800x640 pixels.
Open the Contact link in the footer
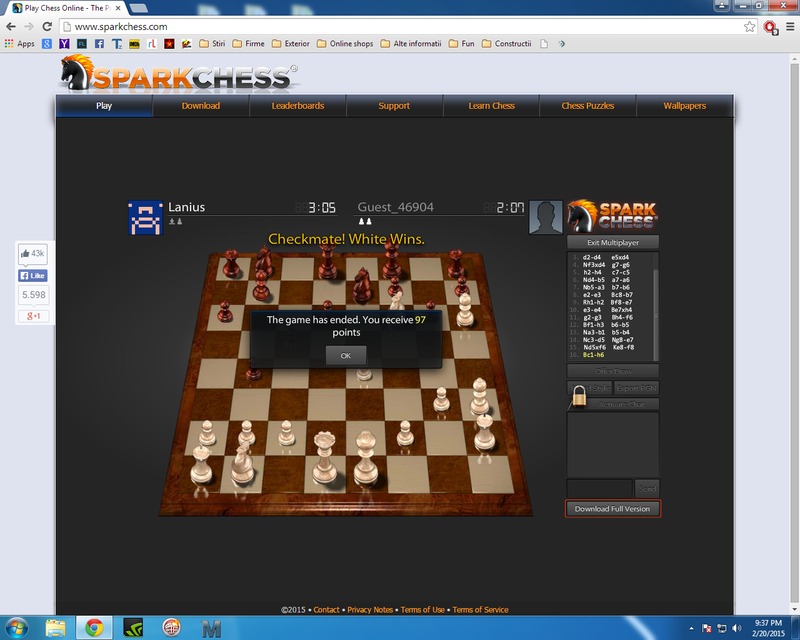click(x=327, y=609)
